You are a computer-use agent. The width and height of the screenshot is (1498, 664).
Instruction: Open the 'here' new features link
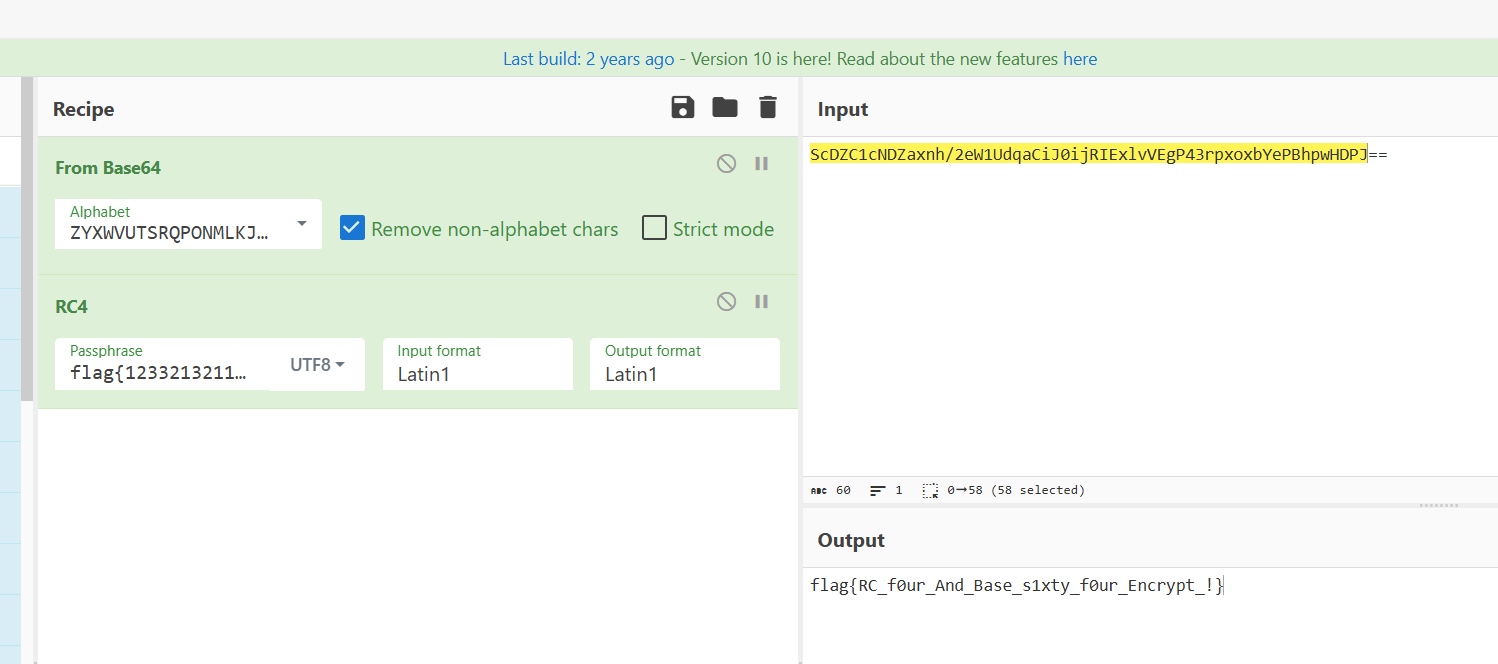(1080, 59)
